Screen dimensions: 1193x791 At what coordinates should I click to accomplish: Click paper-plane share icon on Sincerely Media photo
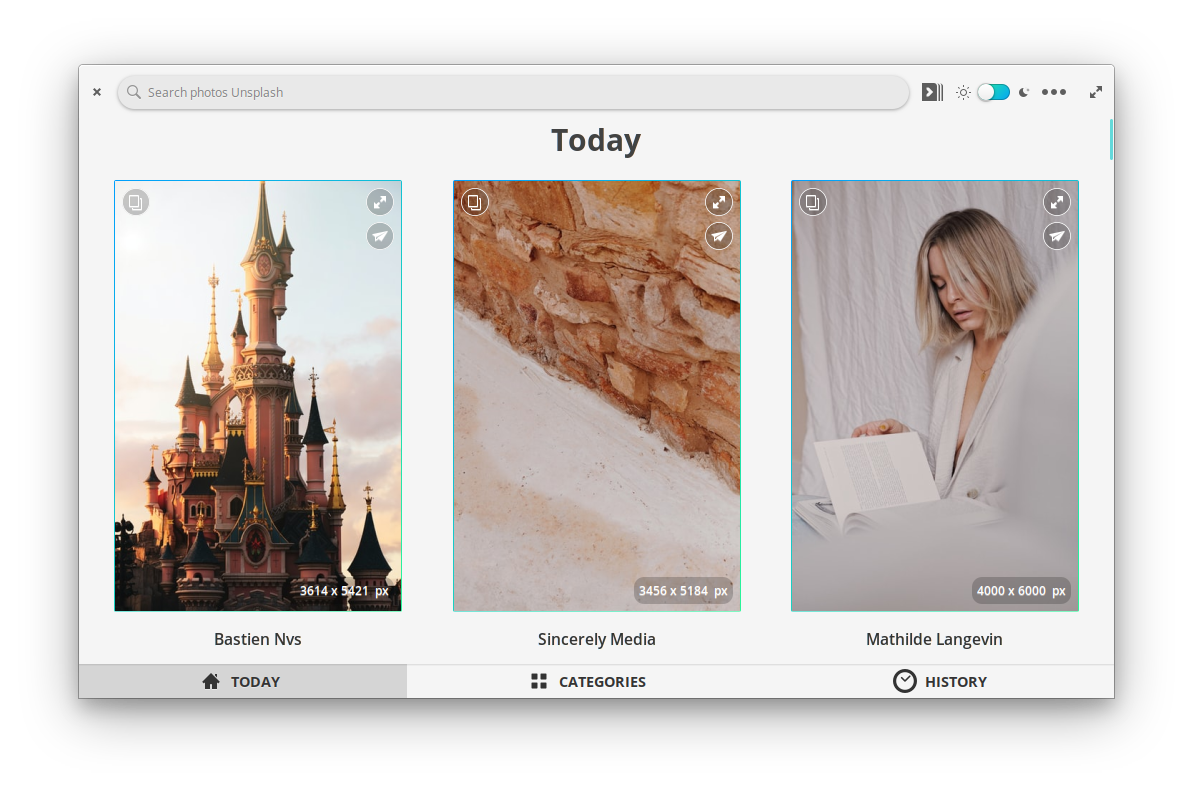[718, 236]
